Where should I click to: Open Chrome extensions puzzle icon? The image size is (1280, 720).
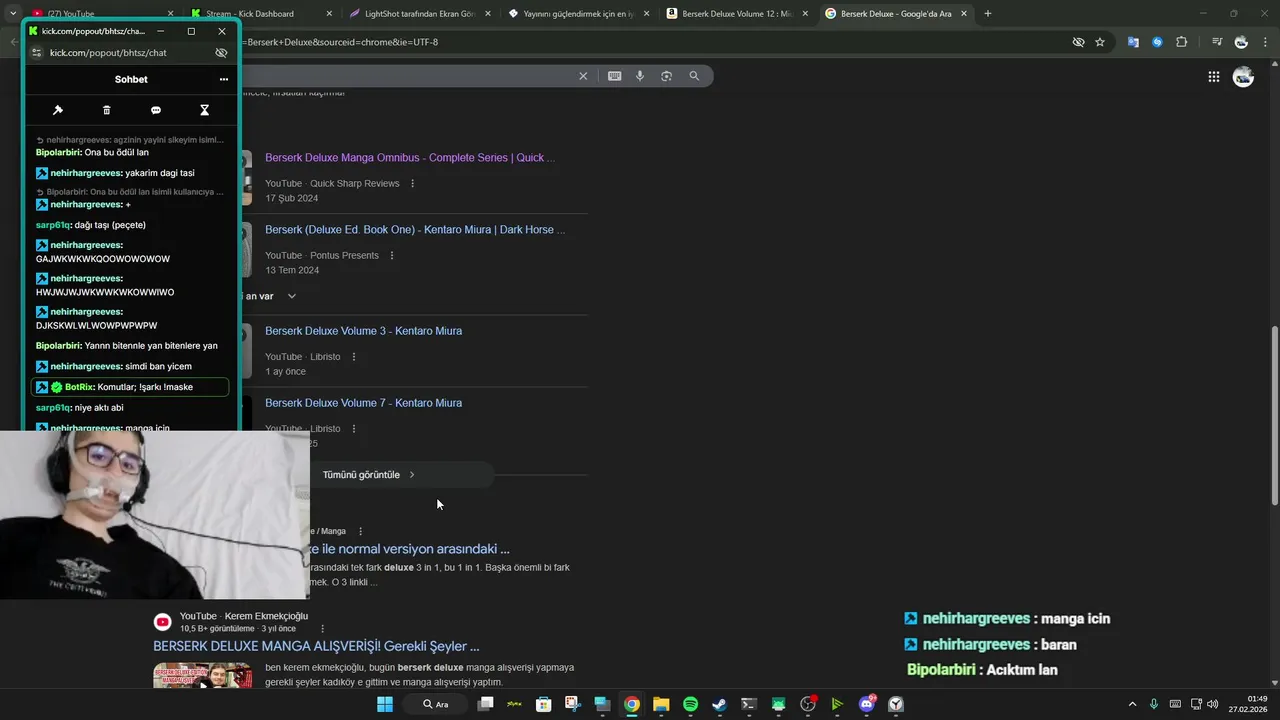[x=1181, y=42]
